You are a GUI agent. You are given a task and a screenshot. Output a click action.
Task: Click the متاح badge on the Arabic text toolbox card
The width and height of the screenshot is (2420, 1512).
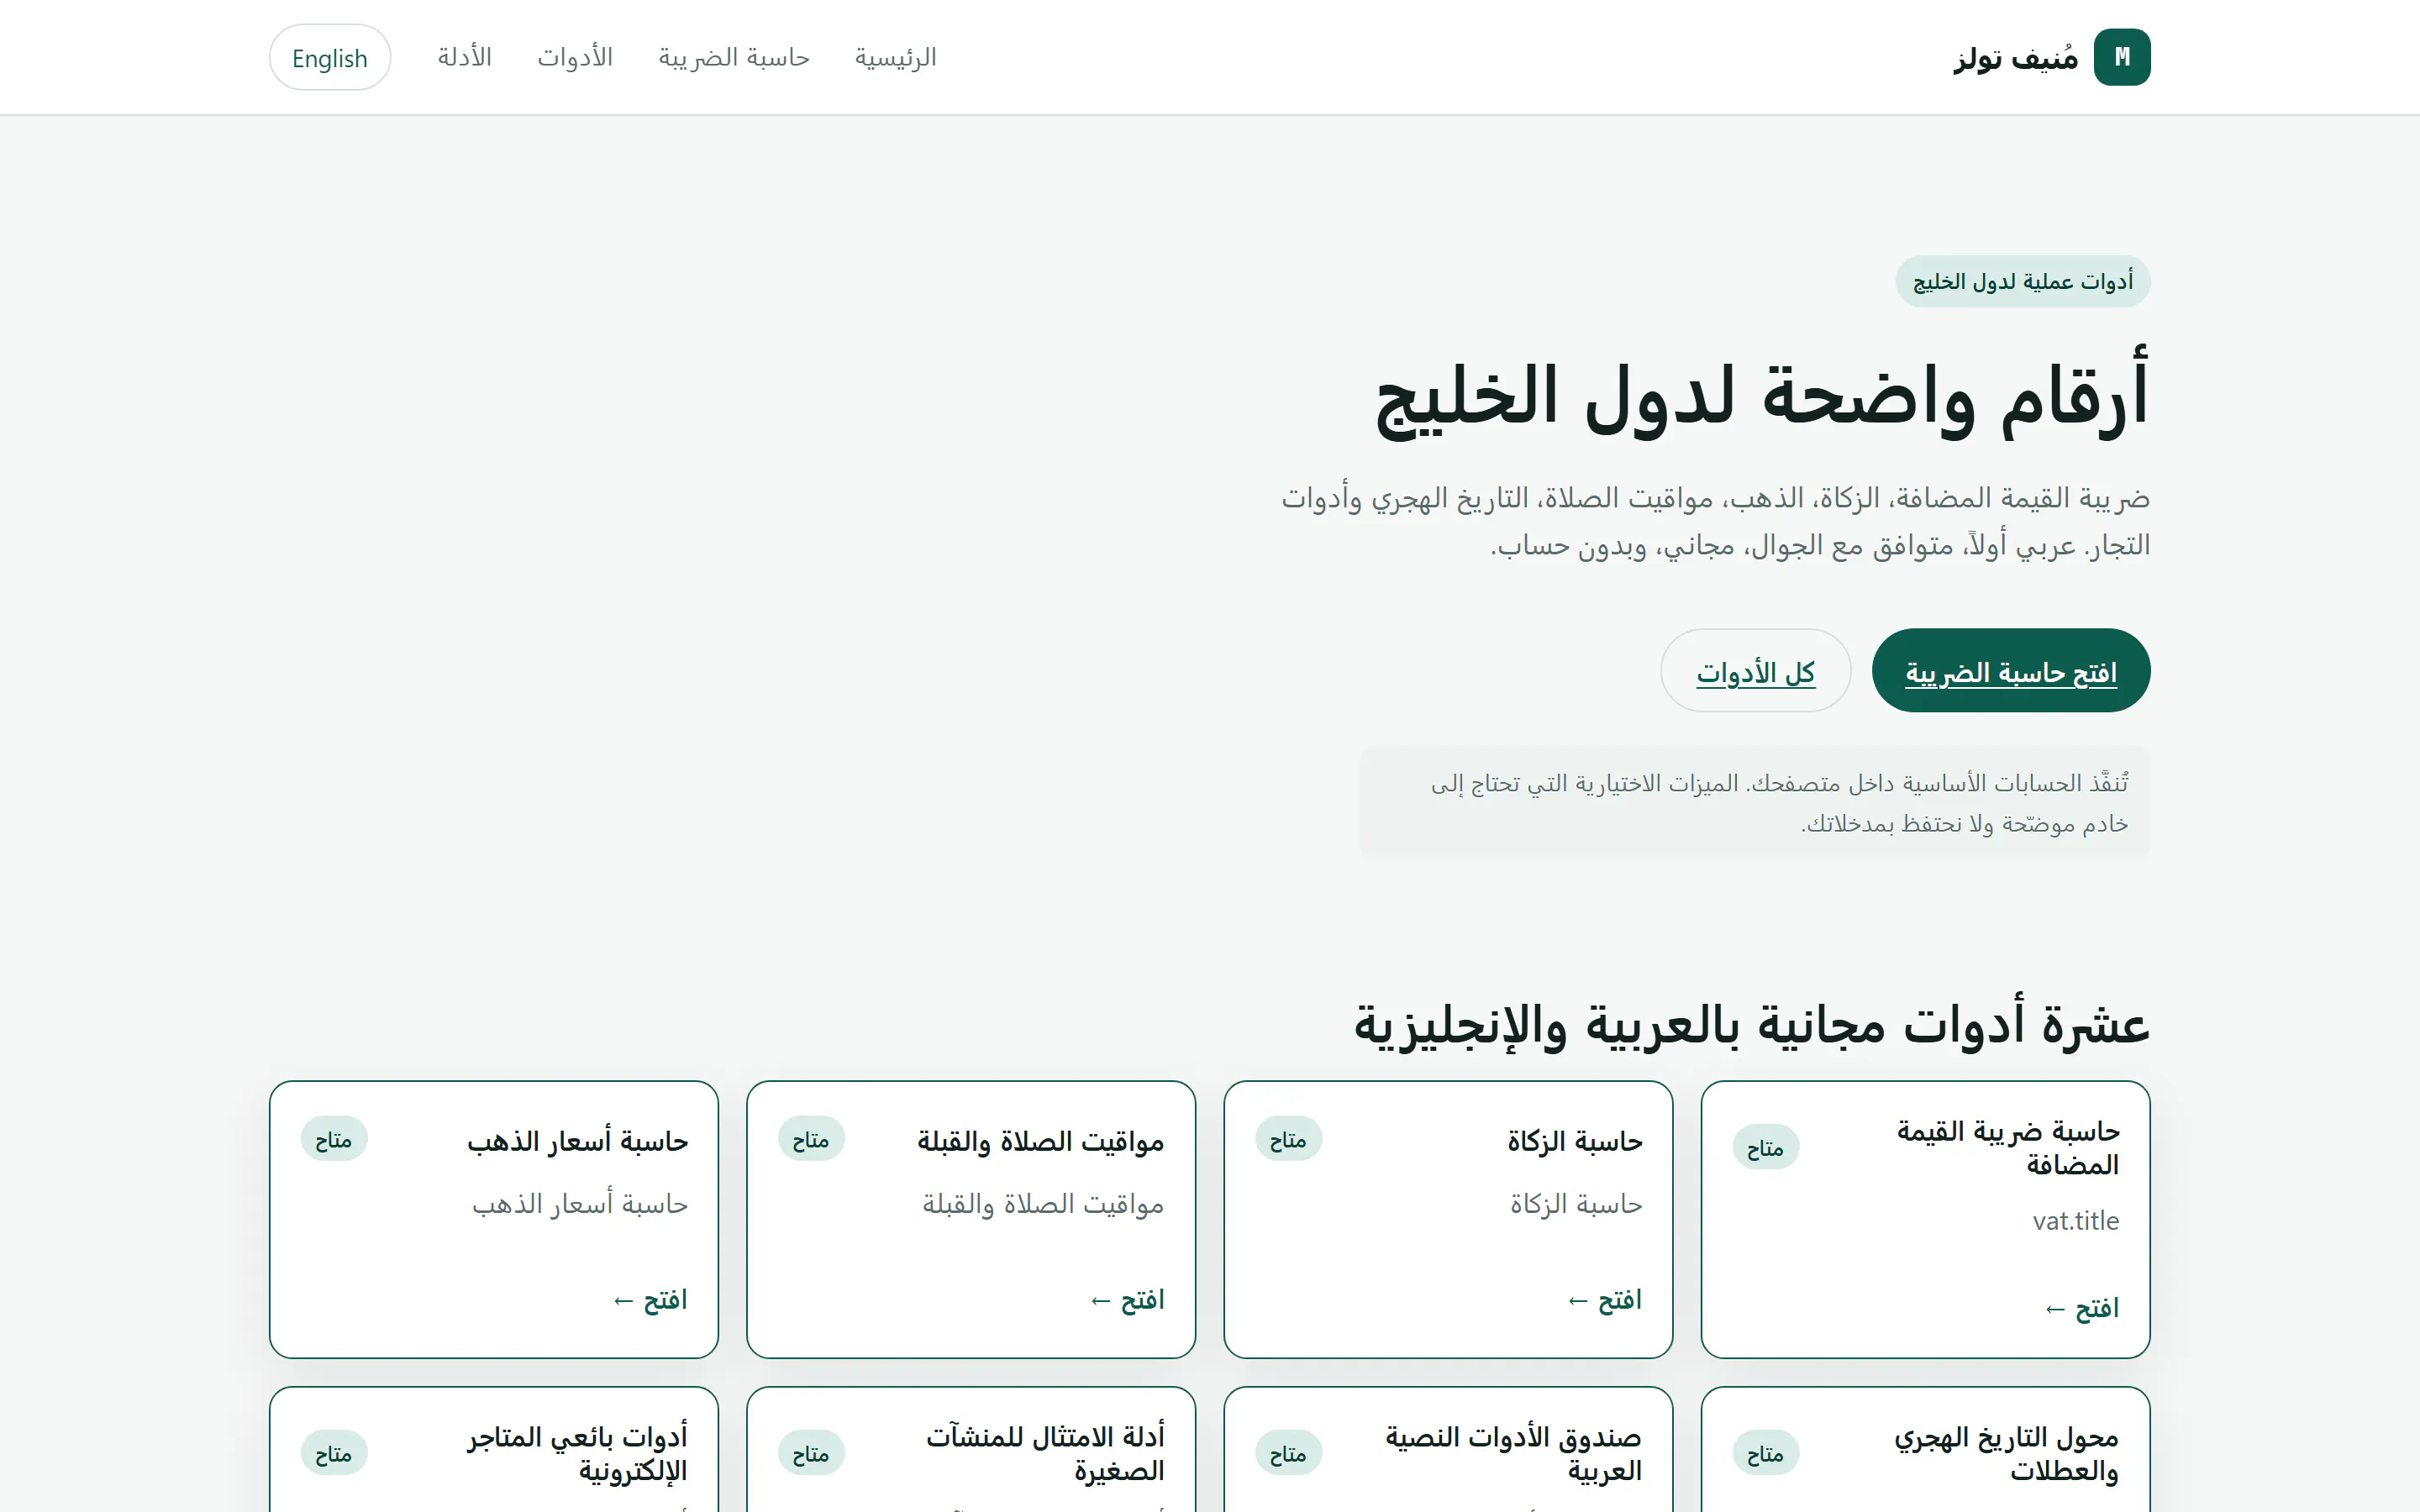tap(1288, 1453)
